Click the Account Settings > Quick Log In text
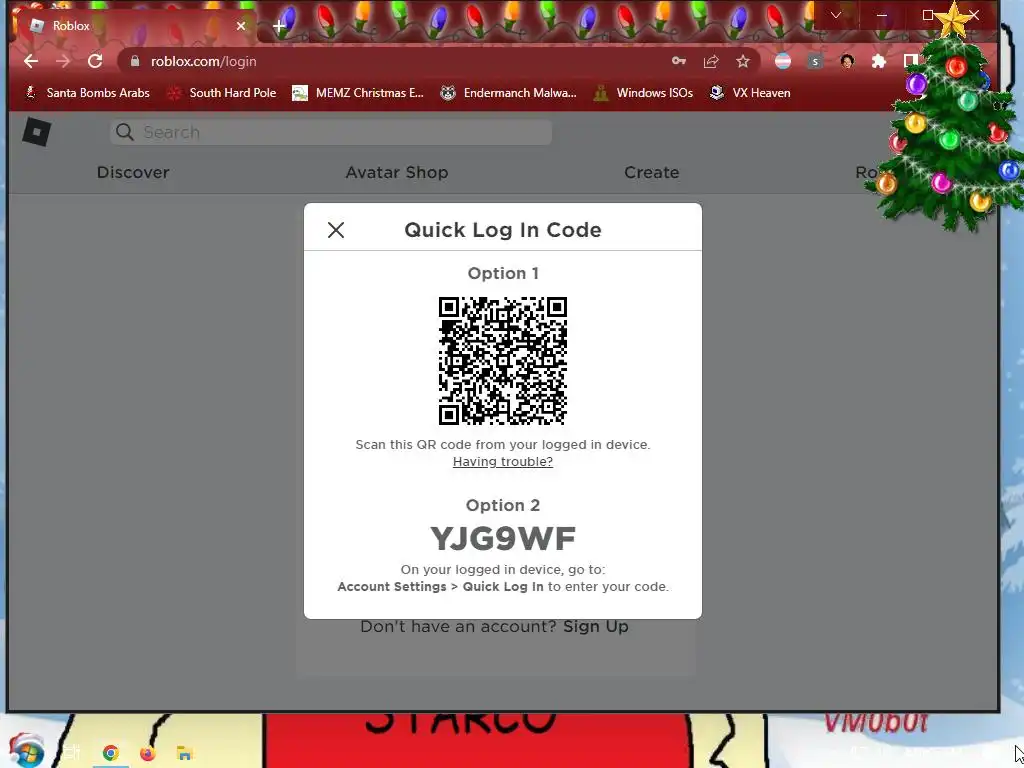Viewport: 1024px width, 768px height. coord(440,586)
